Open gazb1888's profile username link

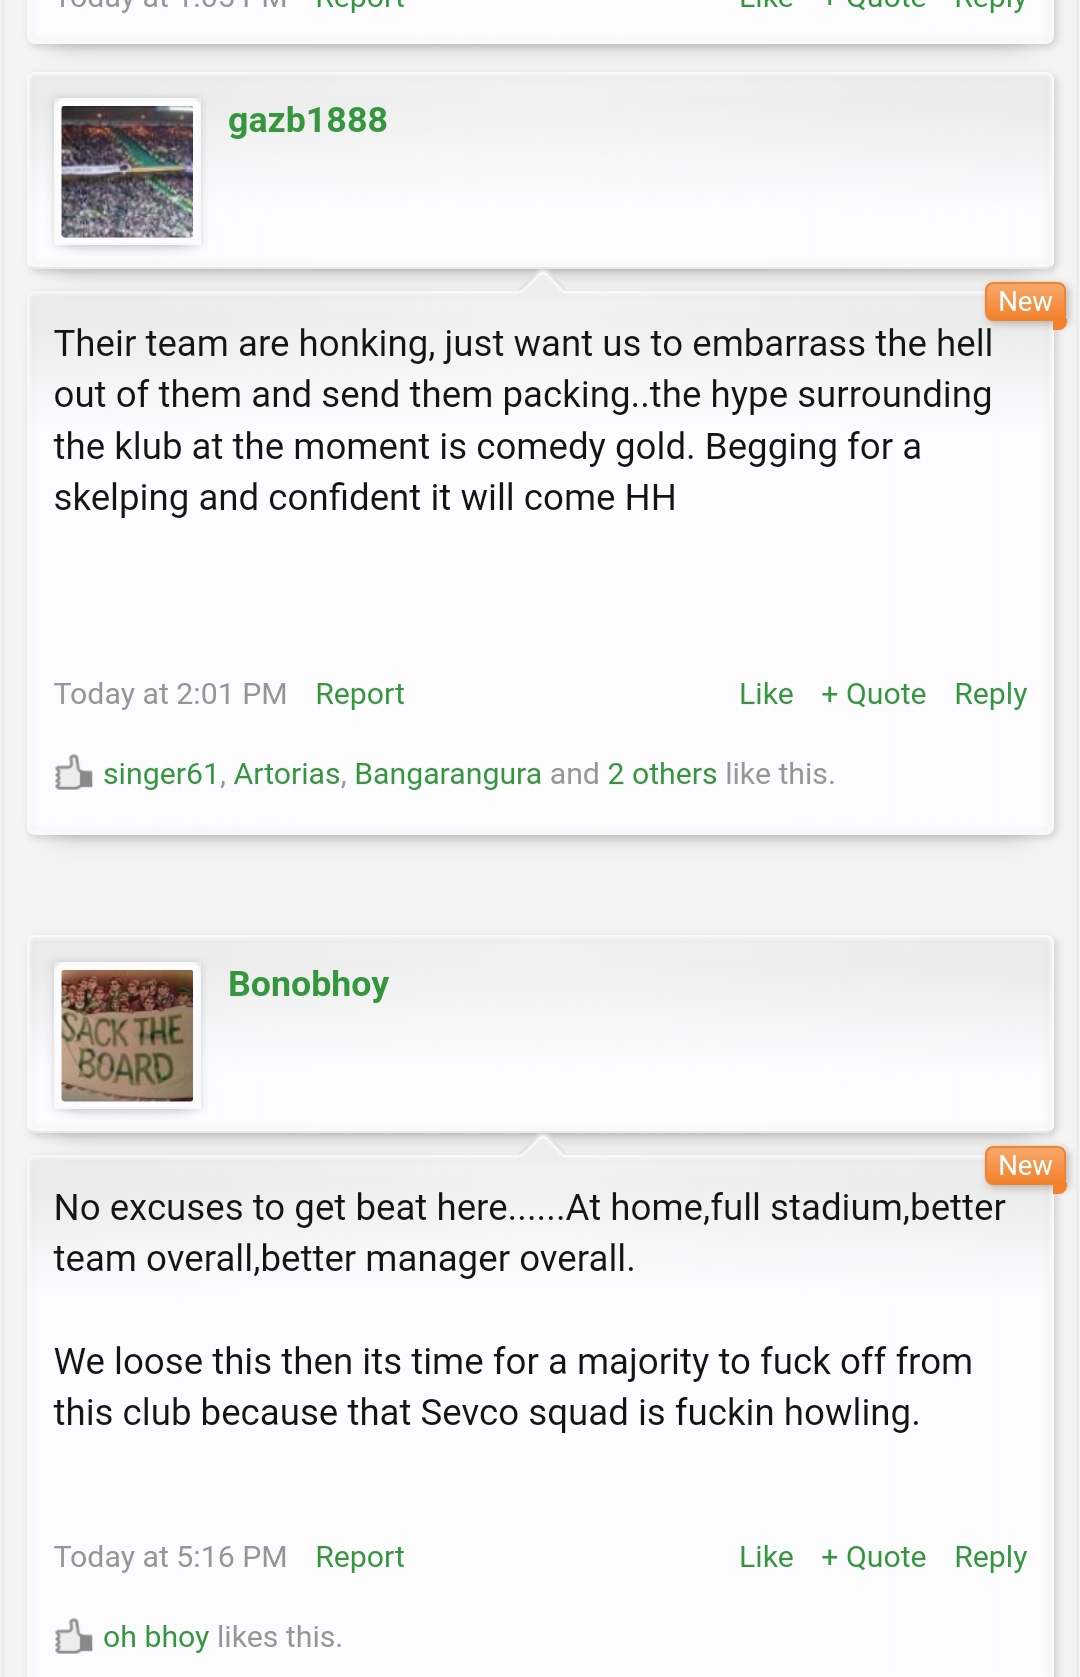(x=307, y=121)
